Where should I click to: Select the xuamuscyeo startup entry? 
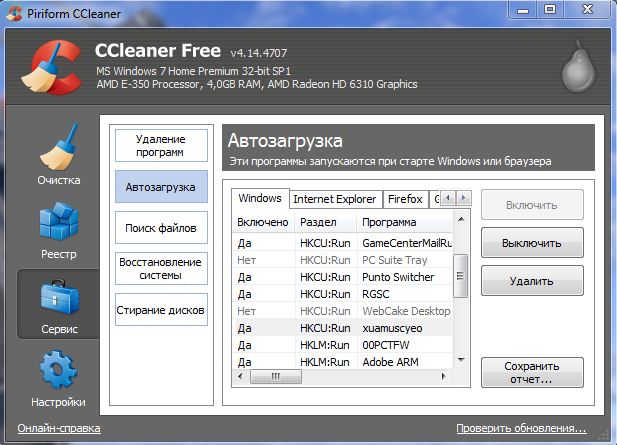[342, 328]
